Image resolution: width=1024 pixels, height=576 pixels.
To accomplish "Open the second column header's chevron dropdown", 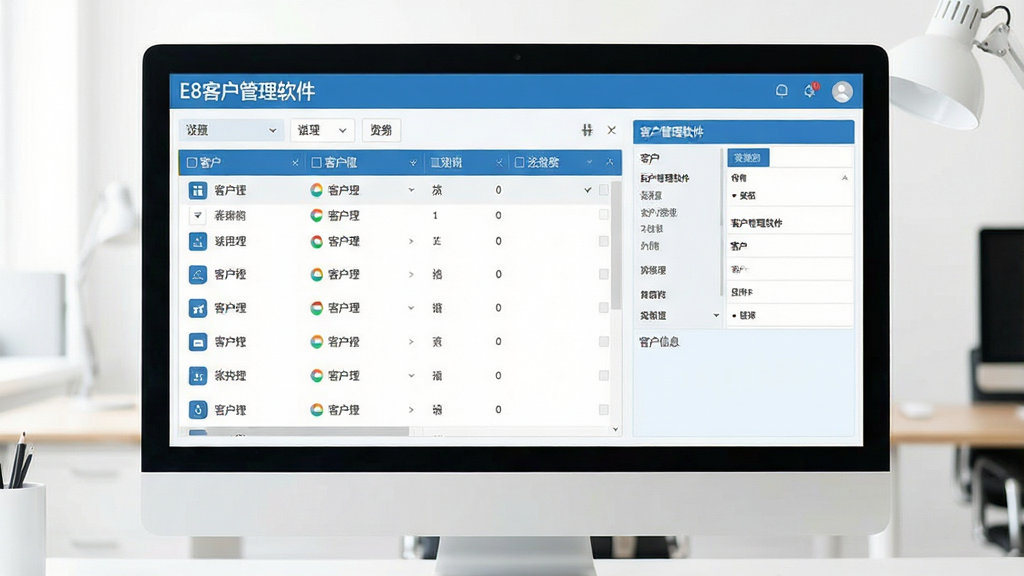I will coord(413,163).
